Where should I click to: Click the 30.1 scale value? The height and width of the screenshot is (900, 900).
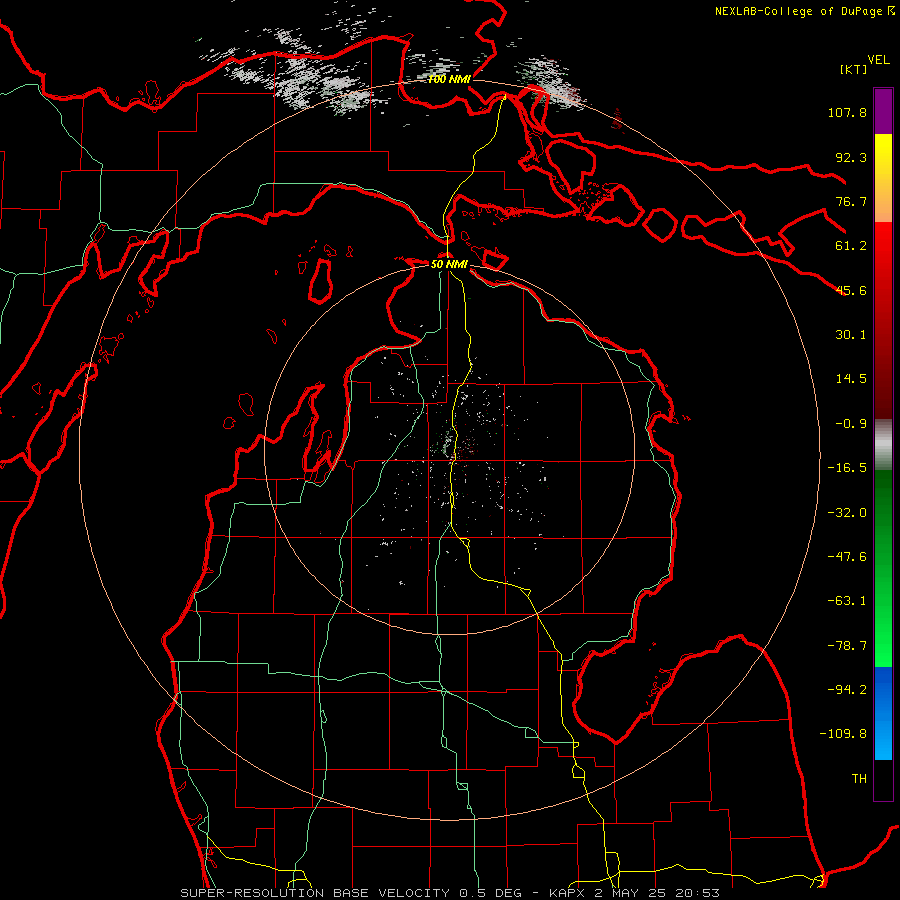click(x=851, y=335)
